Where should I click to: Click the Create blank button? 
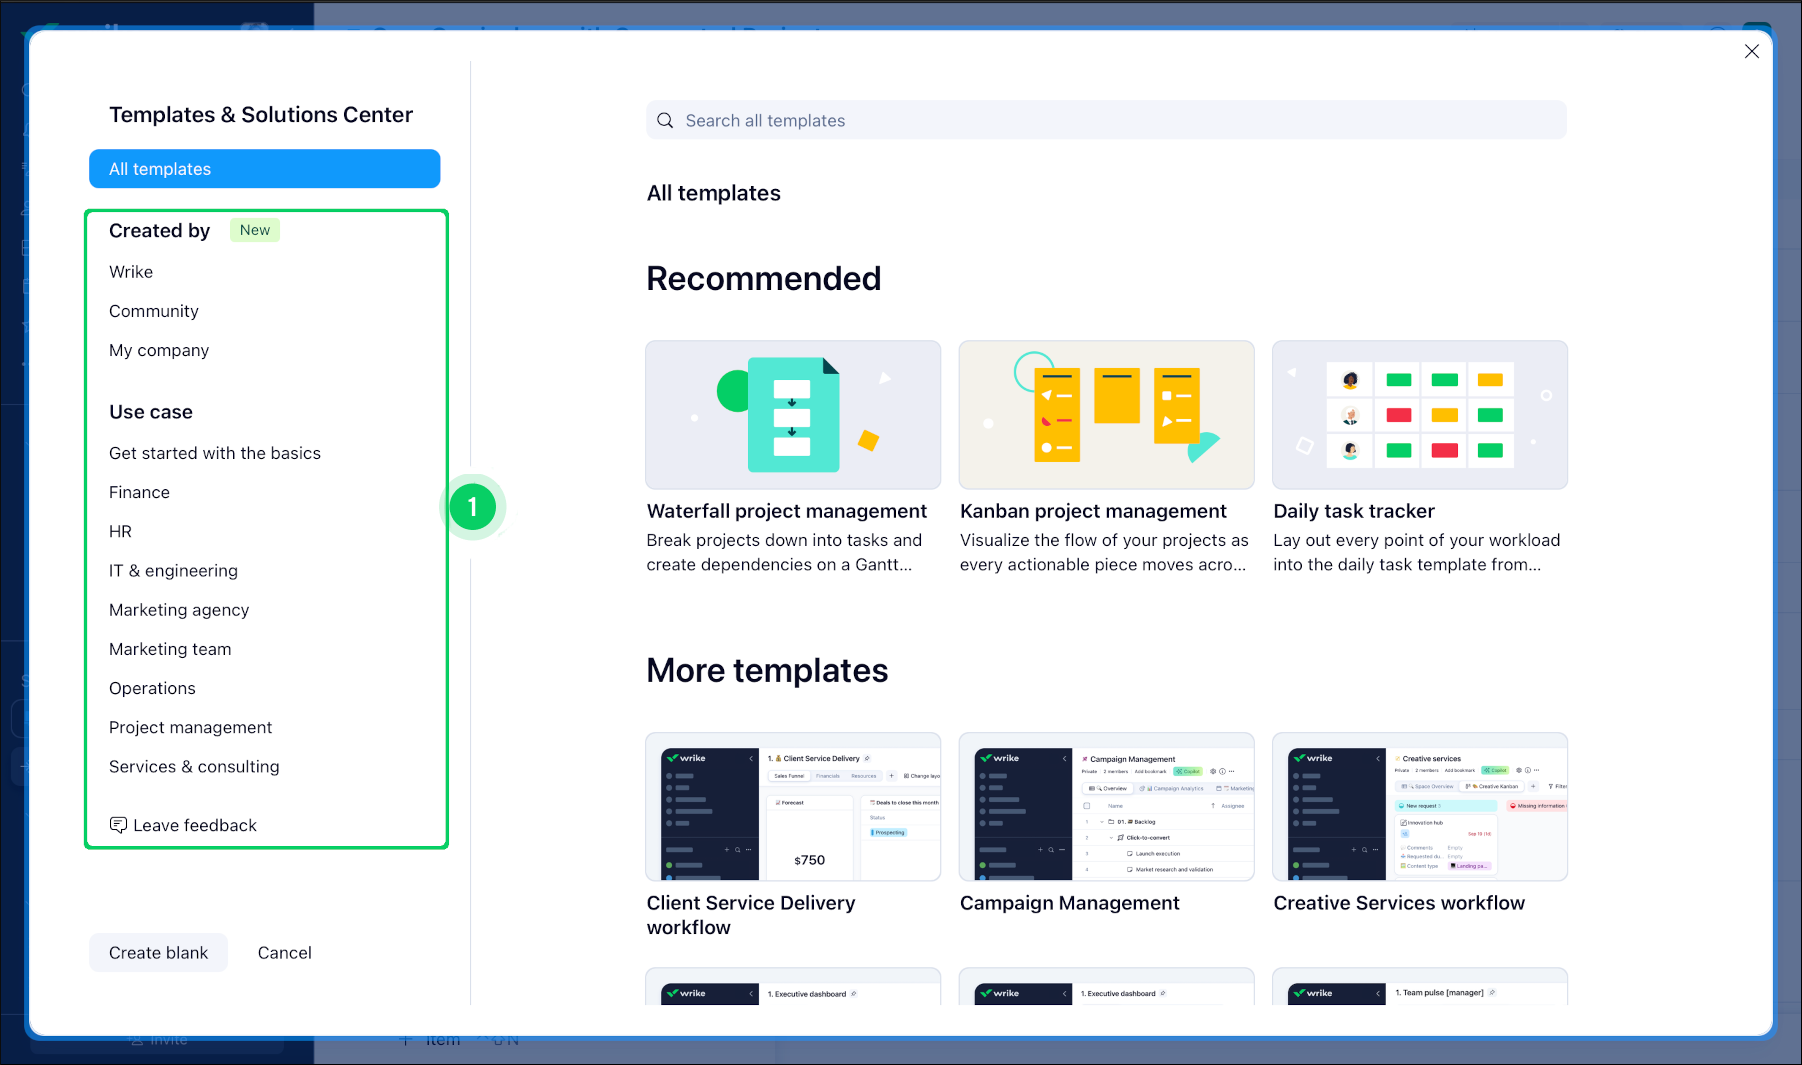point(159,953)
